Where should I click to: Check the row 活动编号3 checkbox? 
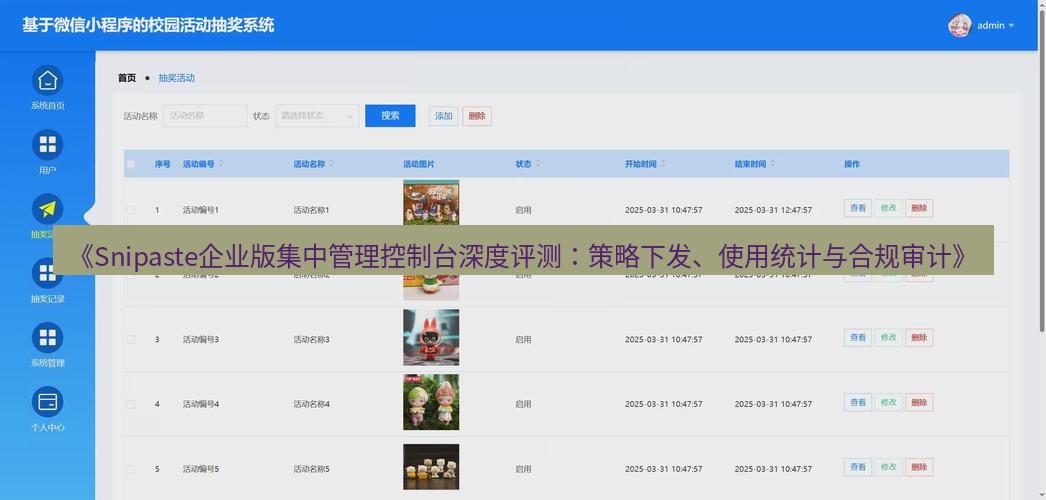click(x=131, y=339)
